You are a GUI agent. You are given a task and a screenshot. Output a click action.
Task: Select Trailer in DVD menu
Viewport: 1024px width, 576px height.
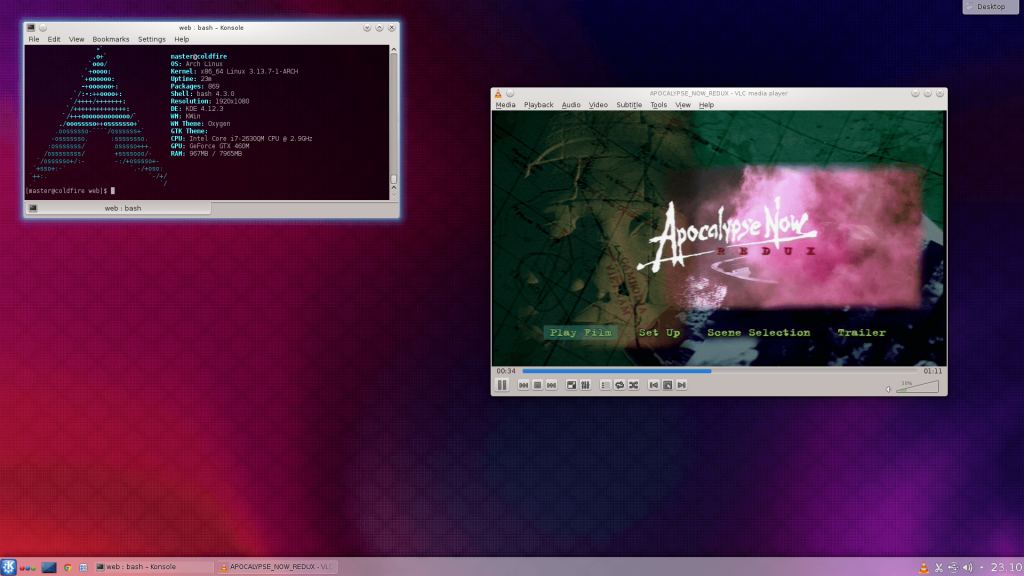click(x=861, y=332)
